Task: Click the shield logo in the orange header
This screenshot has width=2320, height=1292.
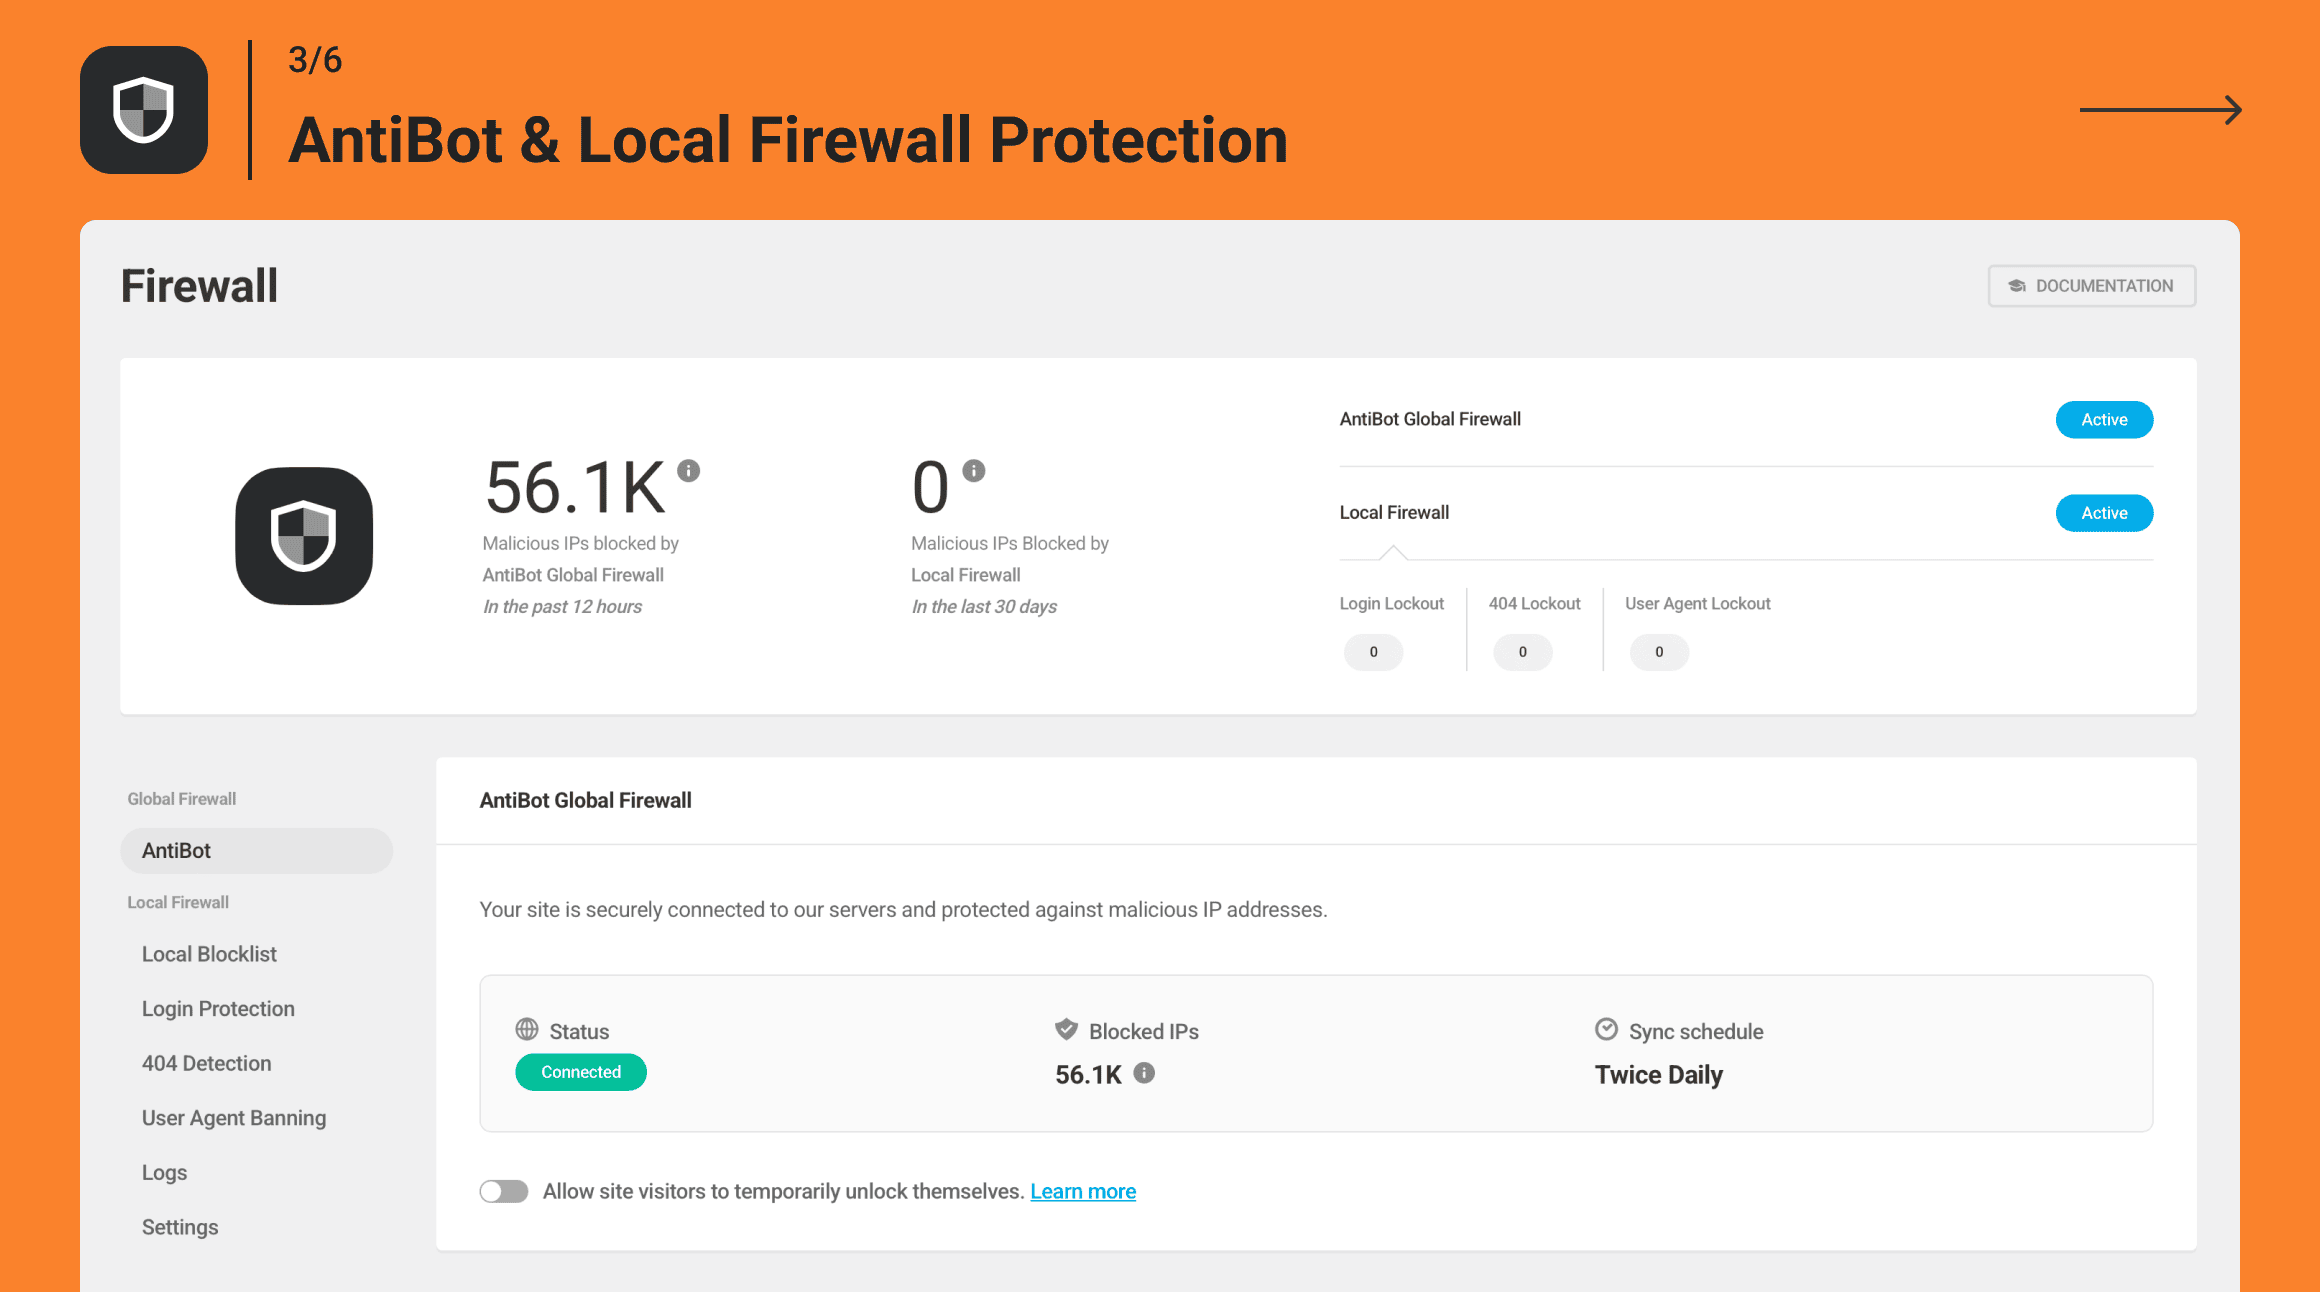Action: pos(144,108)
